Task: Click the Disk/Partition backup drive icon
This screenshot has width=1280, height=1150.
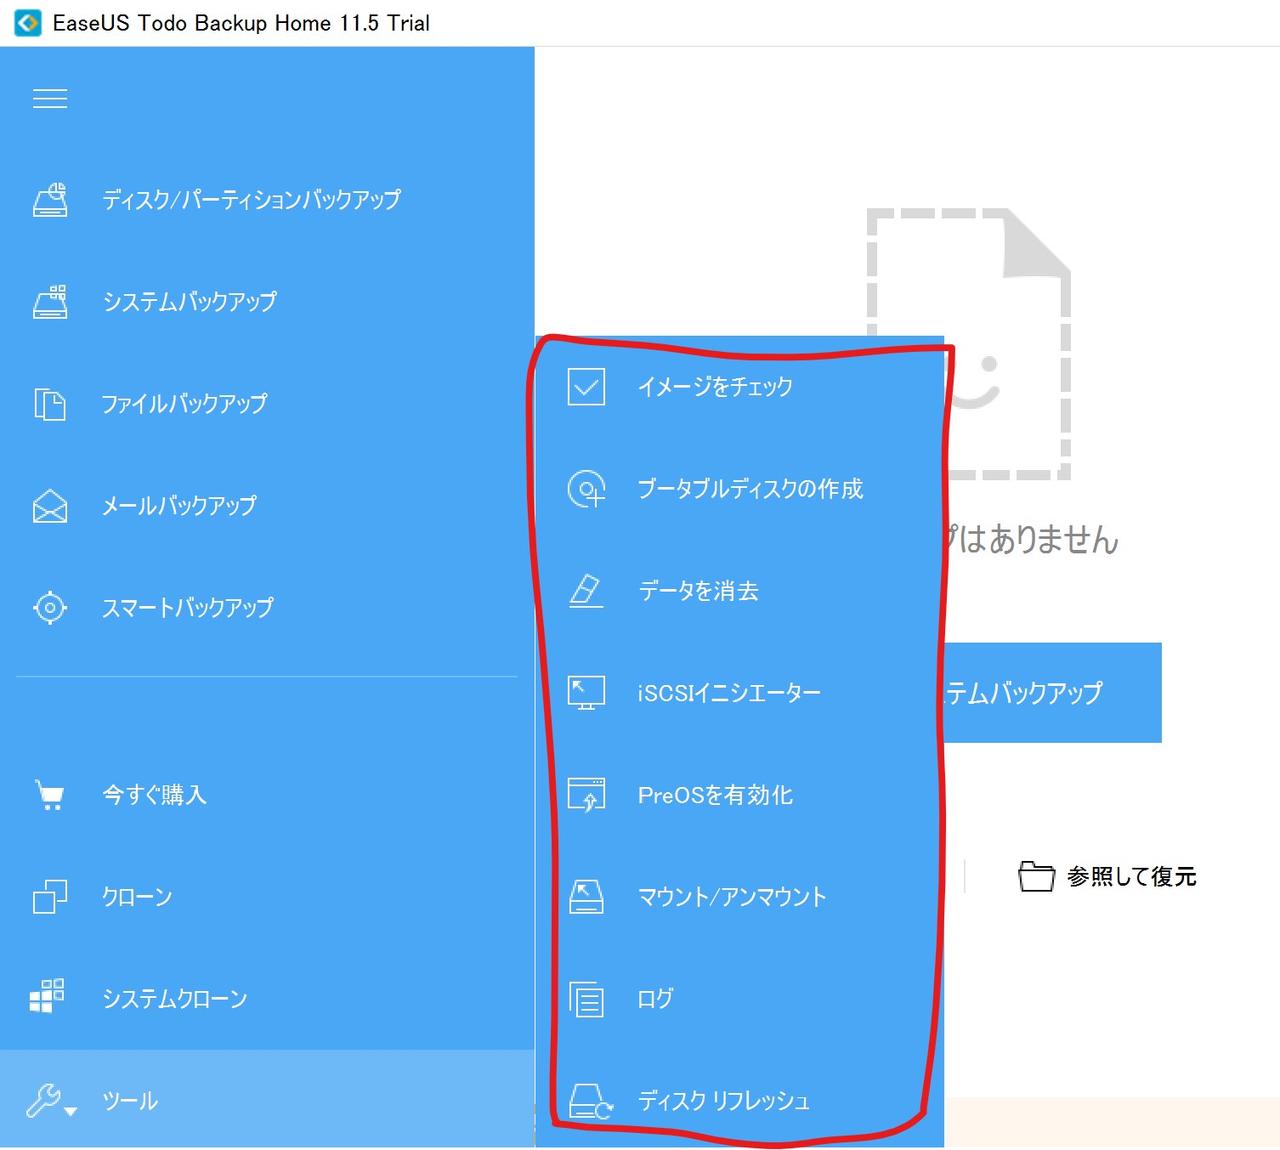Action: click(x=50, y=200)
